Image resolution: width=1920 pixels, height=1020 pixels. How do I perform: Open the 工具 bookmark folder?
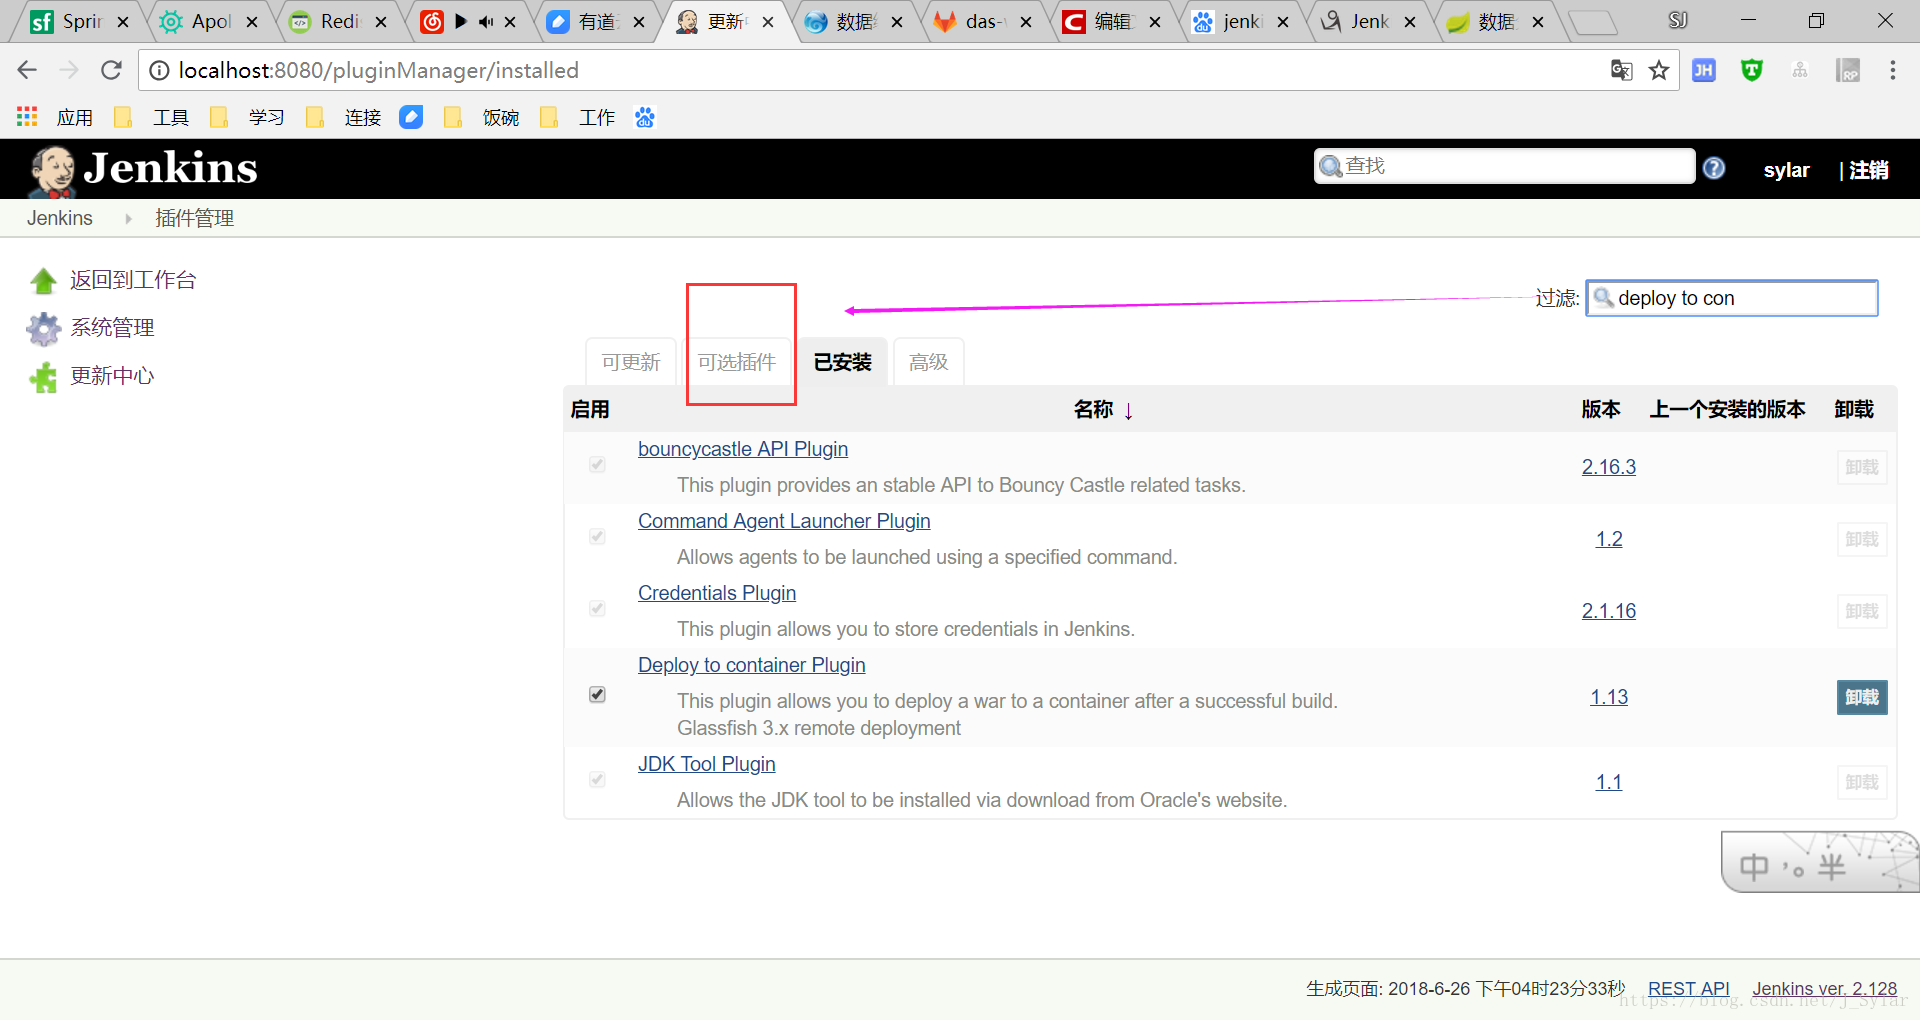pos(152,118)
